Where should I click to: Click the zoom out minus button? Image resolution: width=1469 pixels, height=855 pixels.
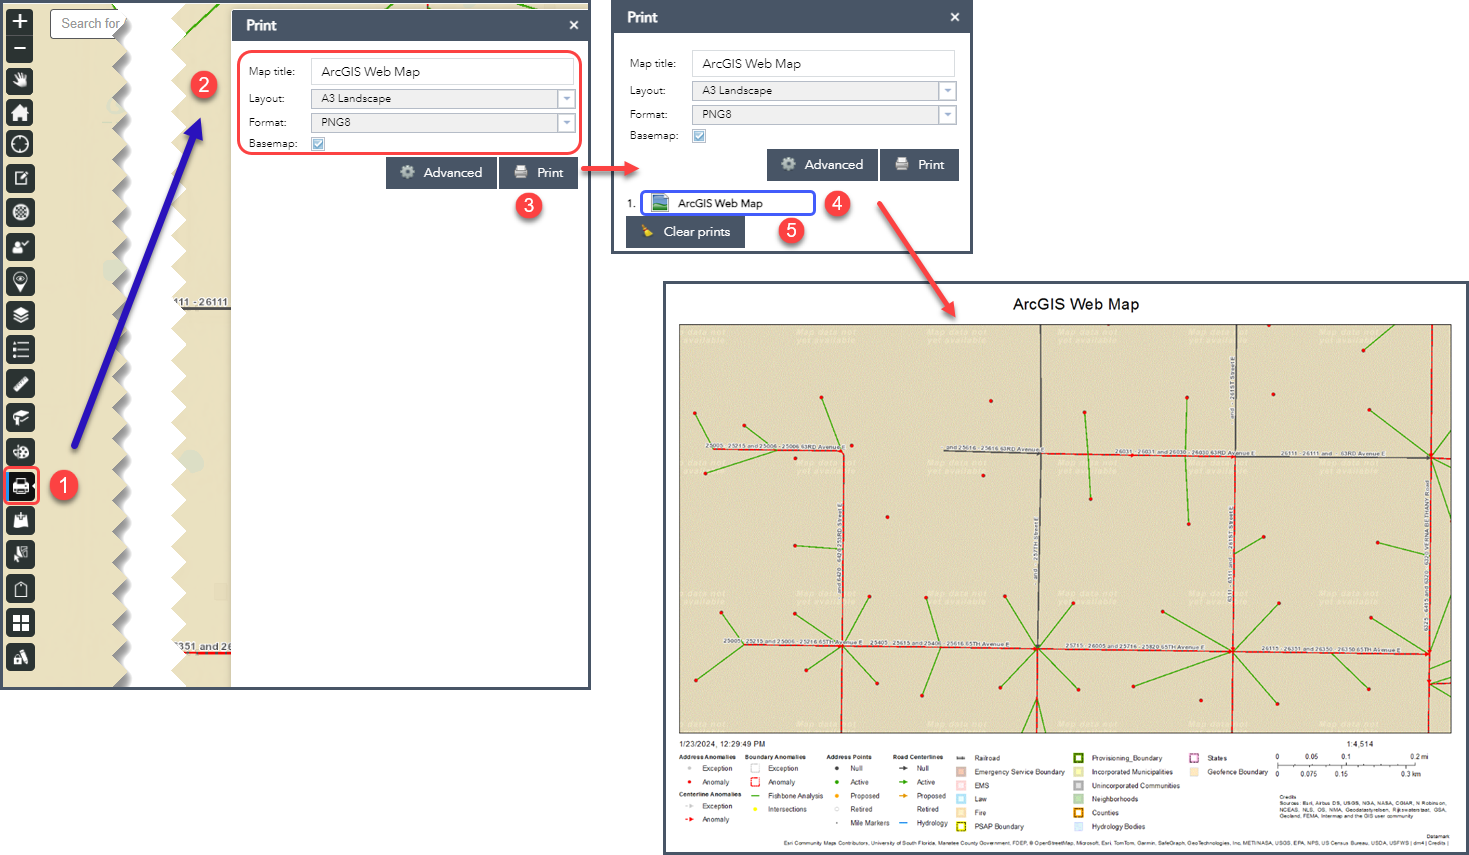tap(20, 48)
